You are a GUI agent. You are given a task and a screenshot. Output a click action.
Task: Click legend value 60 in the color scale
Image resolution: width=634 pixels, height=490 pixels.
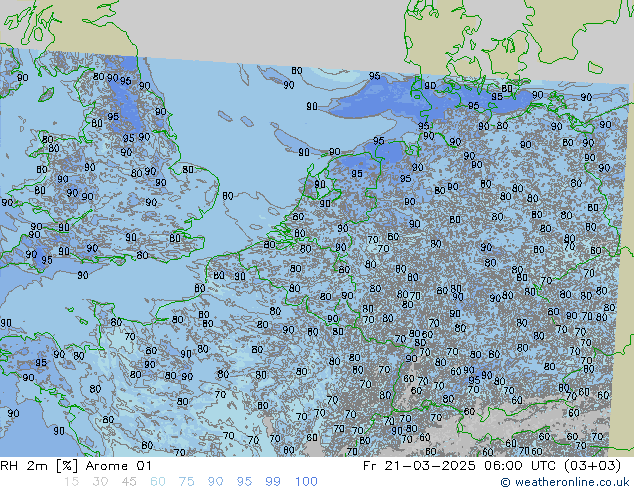tap(158, 482)
